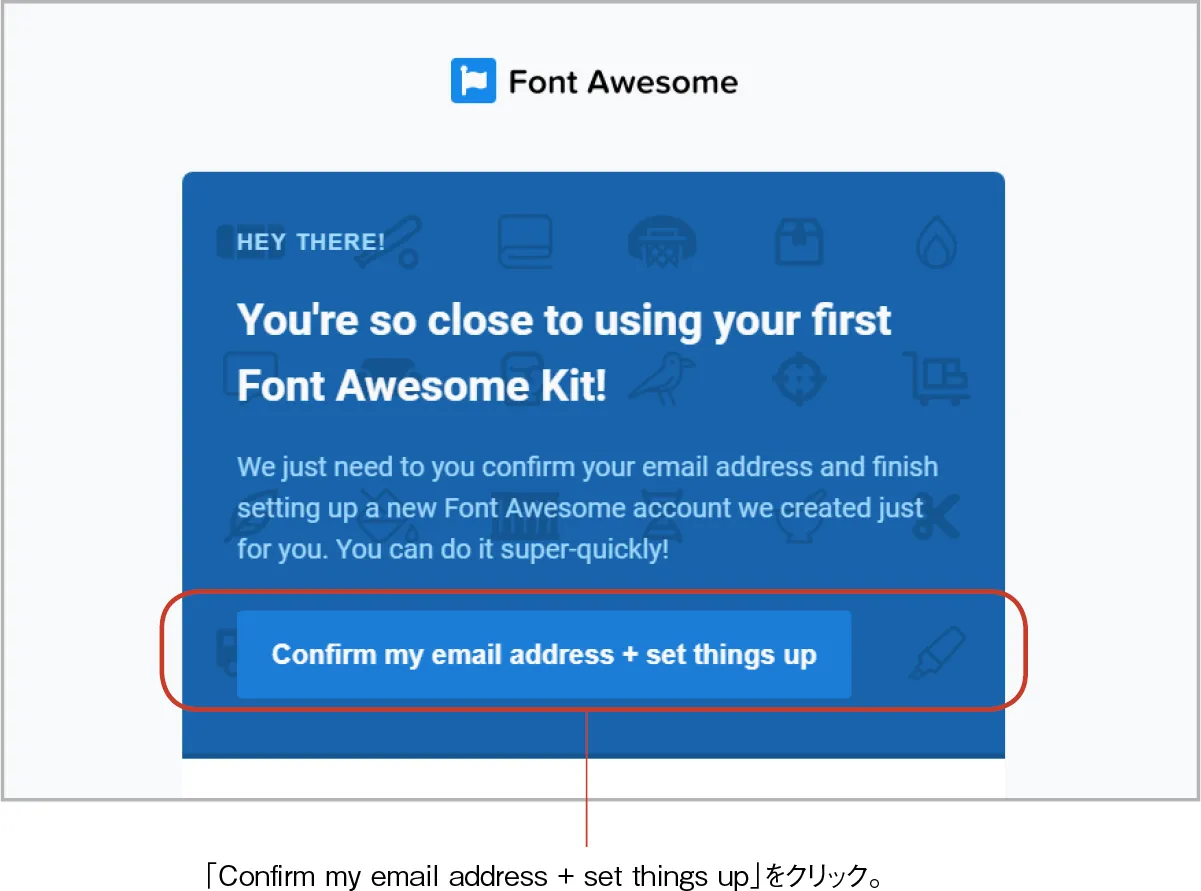
Task: Click the Font Awesome flag logo icon
Action: coord(471,80)
